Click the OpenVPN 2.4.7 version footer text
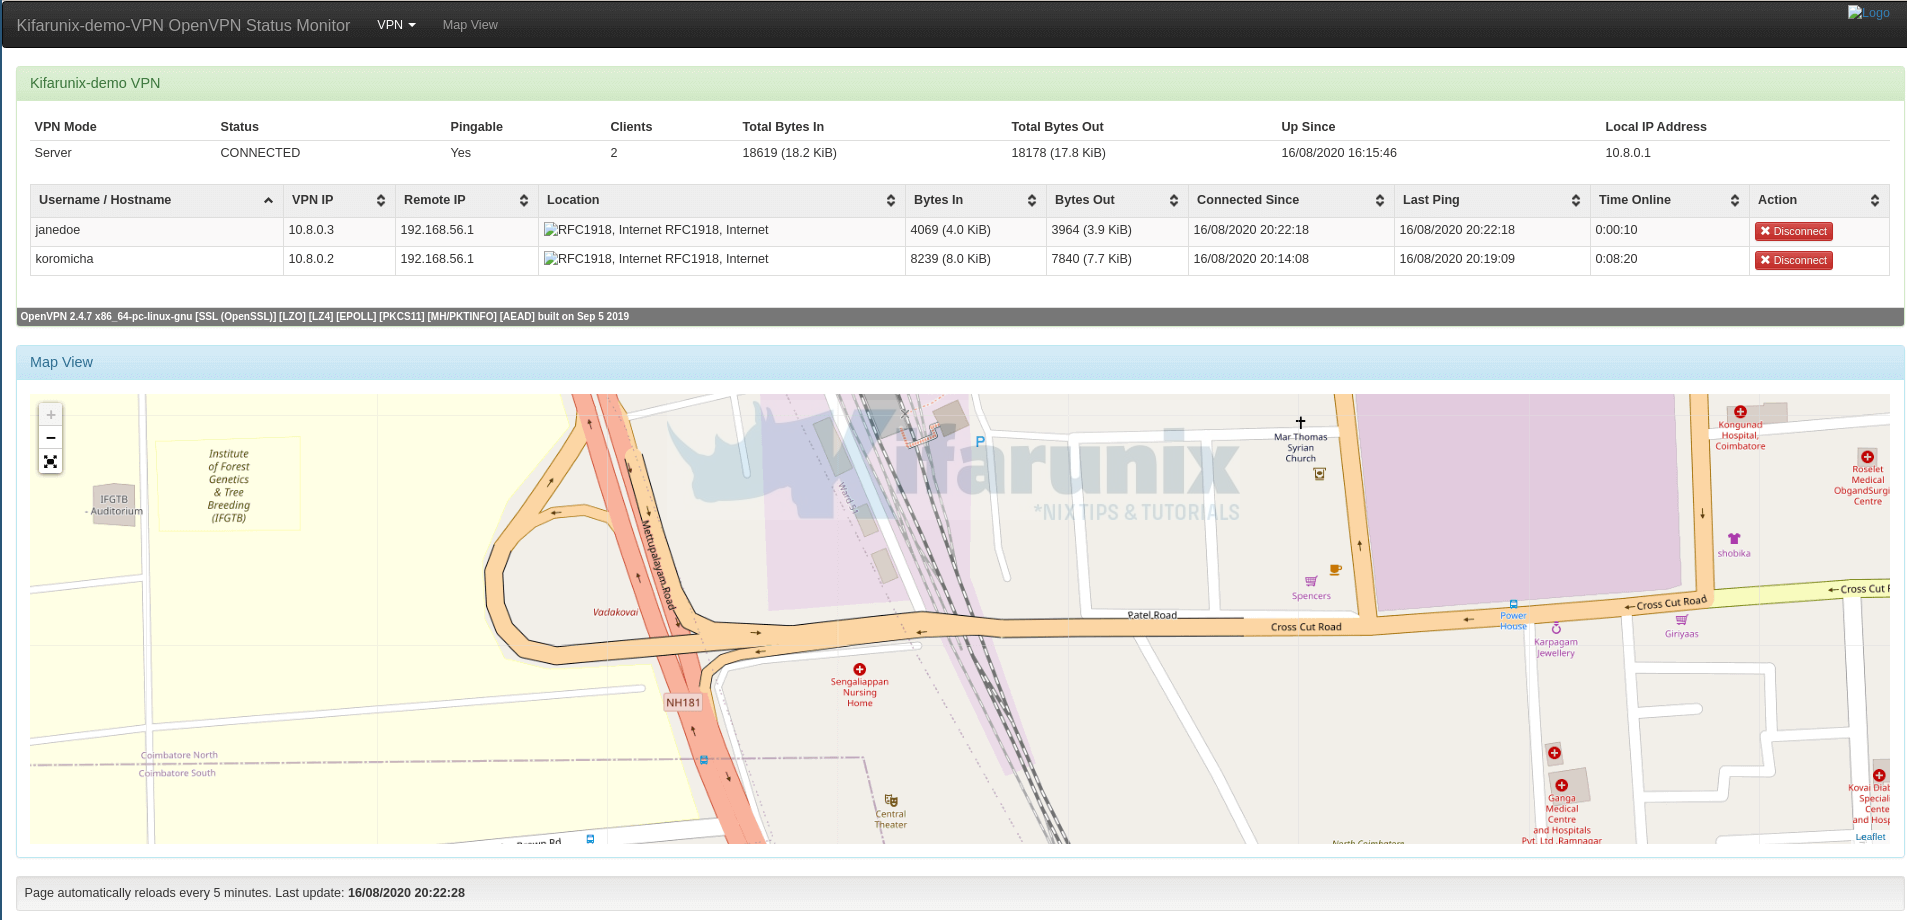The width and height of the screenshot is (1907, 920). click(325, 316)
